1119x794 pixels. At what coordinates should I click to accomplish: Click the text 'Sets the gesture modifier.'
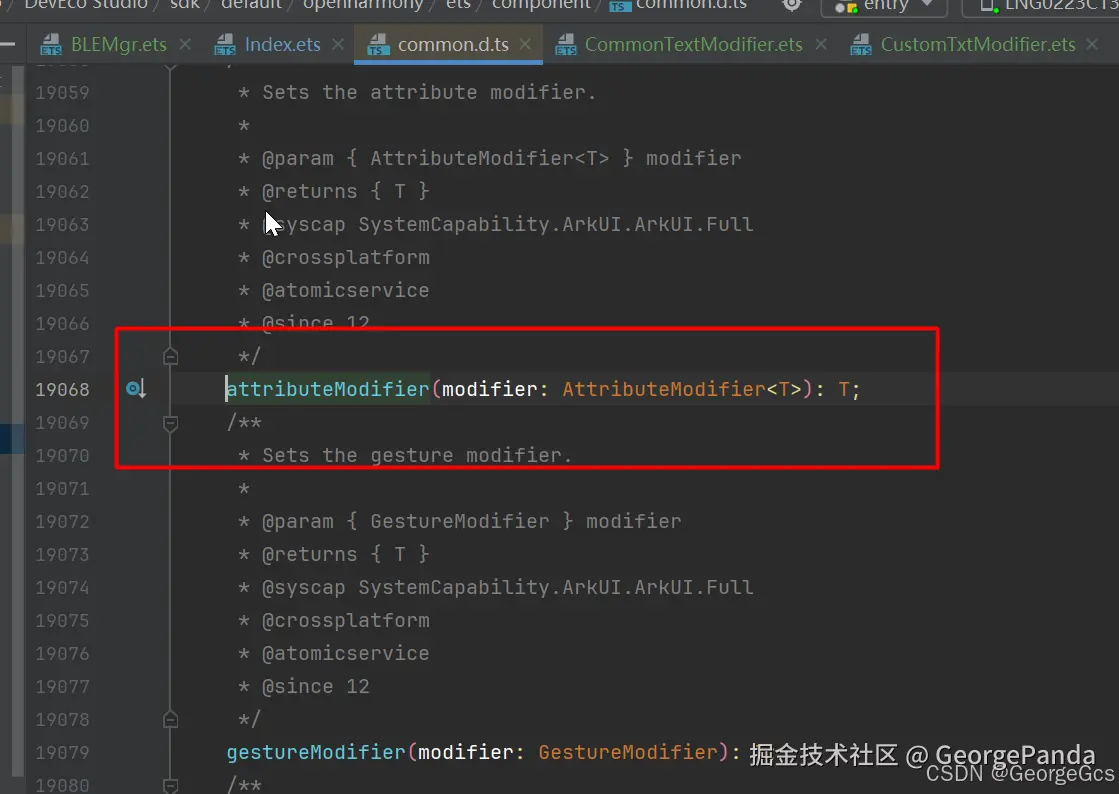click(x=417, y=455)
